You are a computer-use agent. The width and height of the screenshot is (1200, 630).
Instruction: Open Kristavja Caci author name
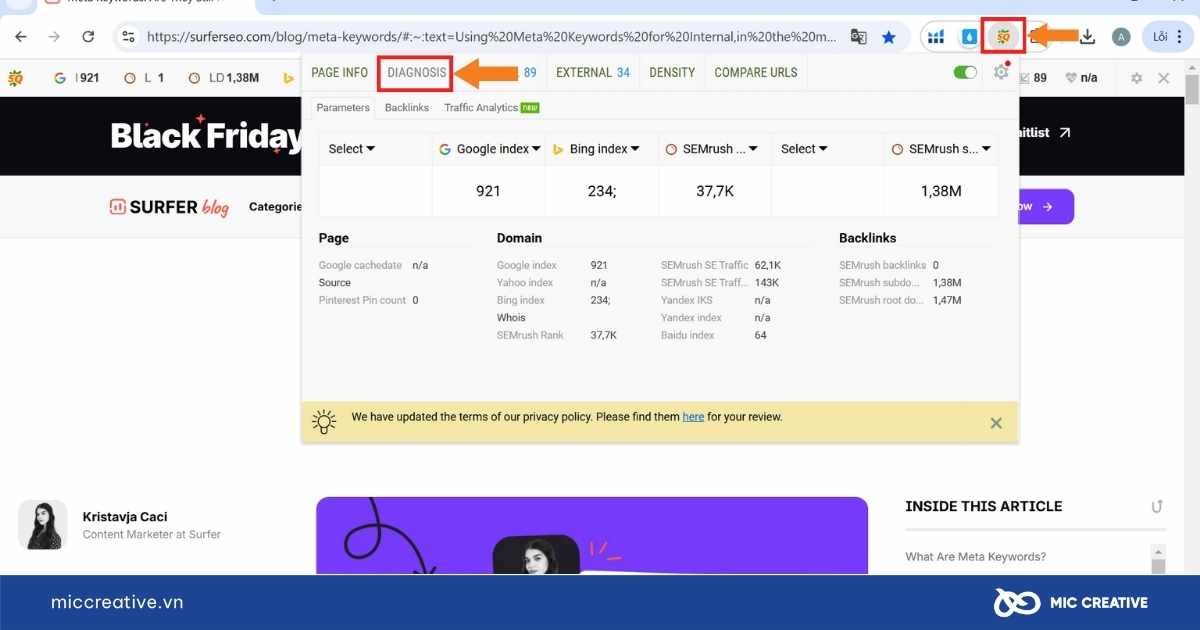125,517
